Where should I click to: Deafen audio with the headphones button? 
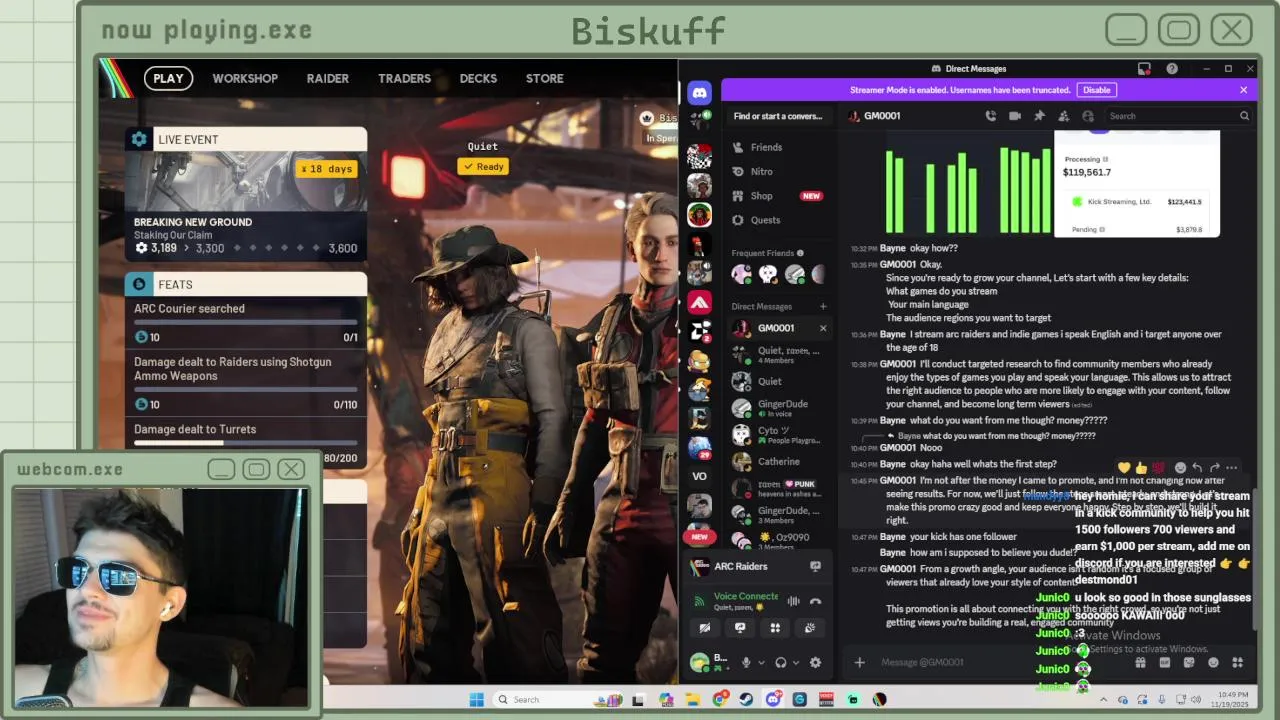point(781,662)
